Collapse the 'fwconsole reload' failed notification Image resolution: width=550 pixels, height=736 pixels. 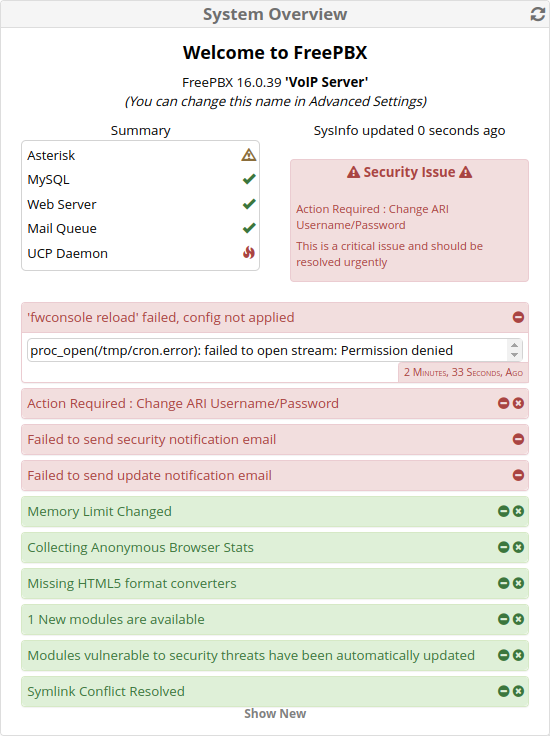coord(518,317)
